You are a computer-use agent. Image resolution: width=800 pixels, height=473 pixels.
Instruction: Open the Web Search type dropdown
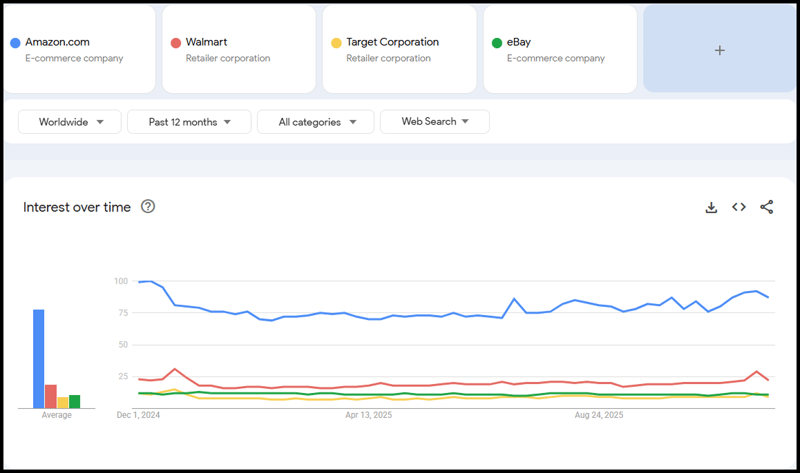(x=435, y=122)
